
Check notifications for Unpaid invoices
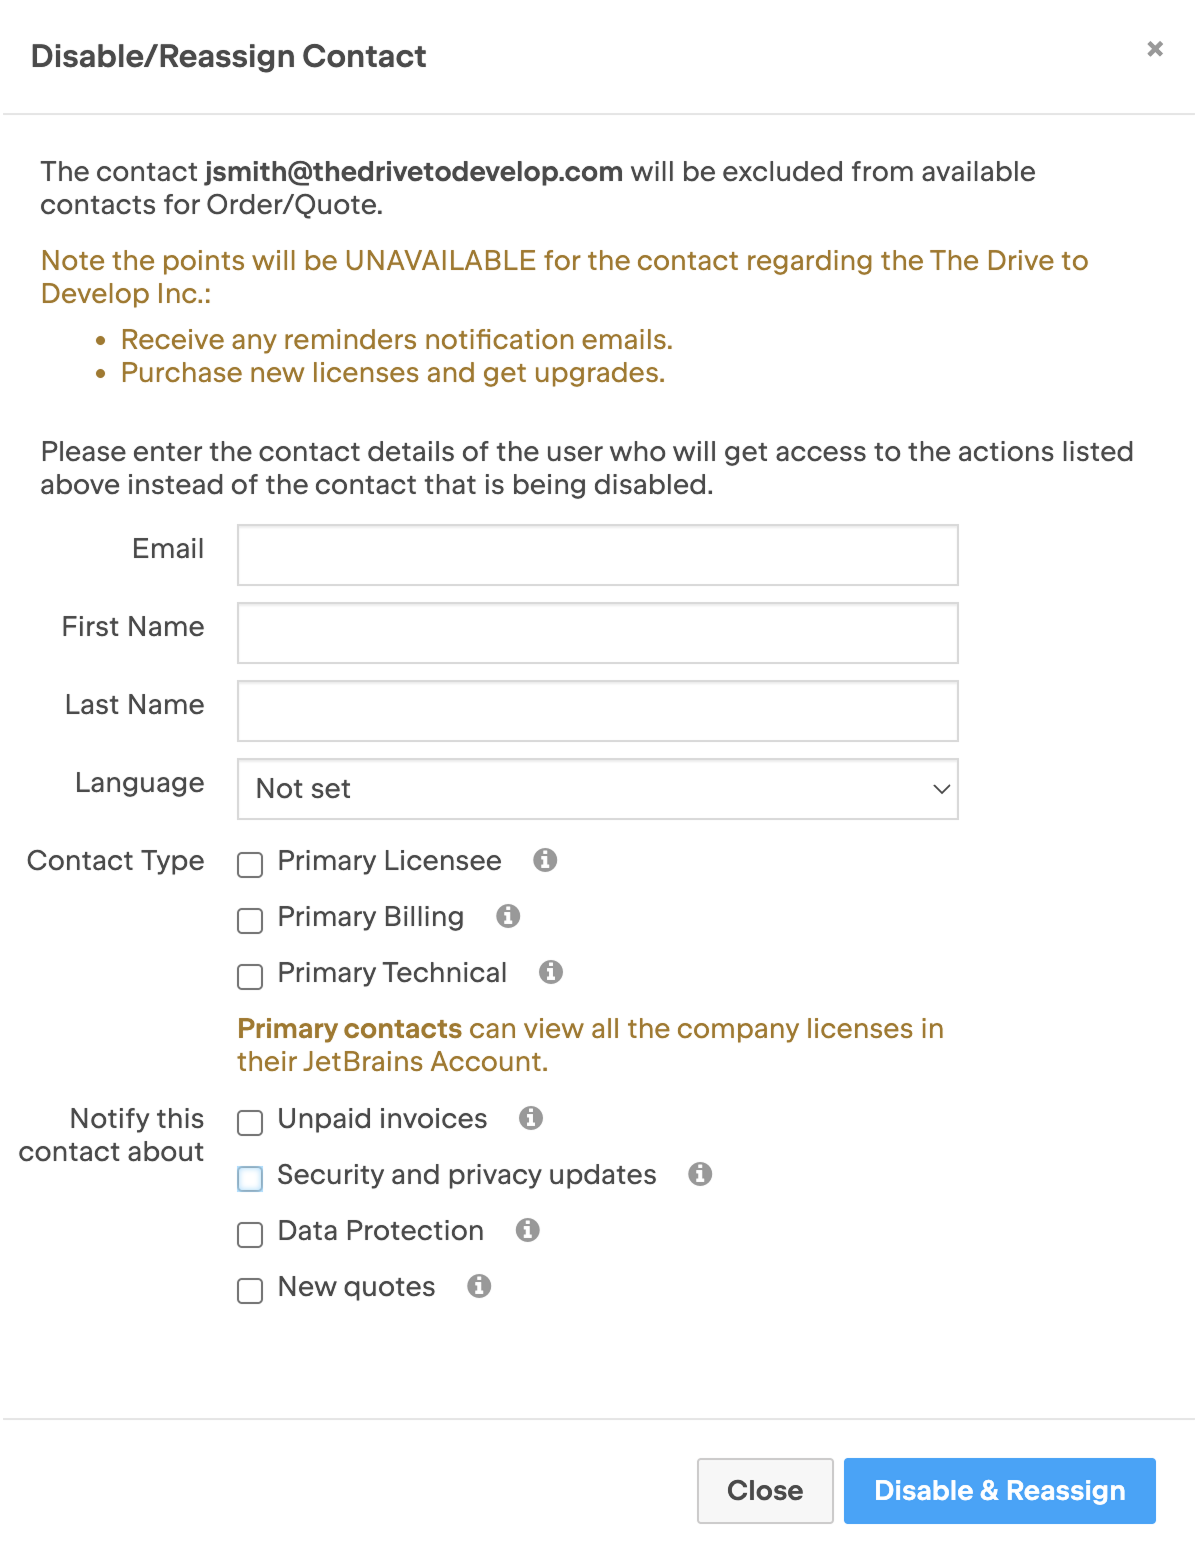249,1123
